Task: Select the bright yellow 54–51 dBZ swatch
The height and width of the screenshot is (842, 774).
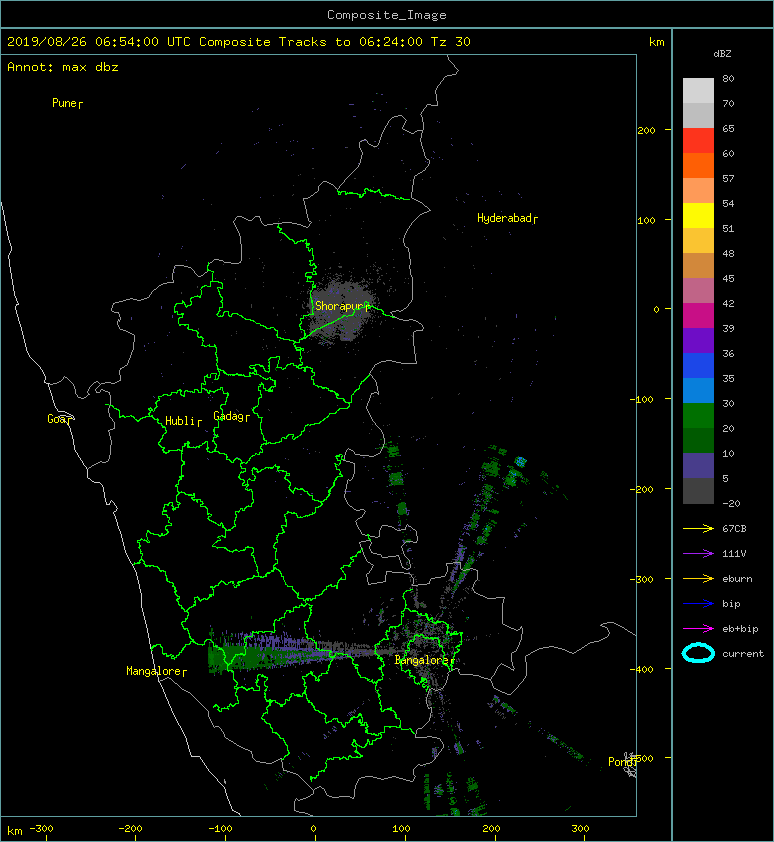Action: tap(698, 215)
